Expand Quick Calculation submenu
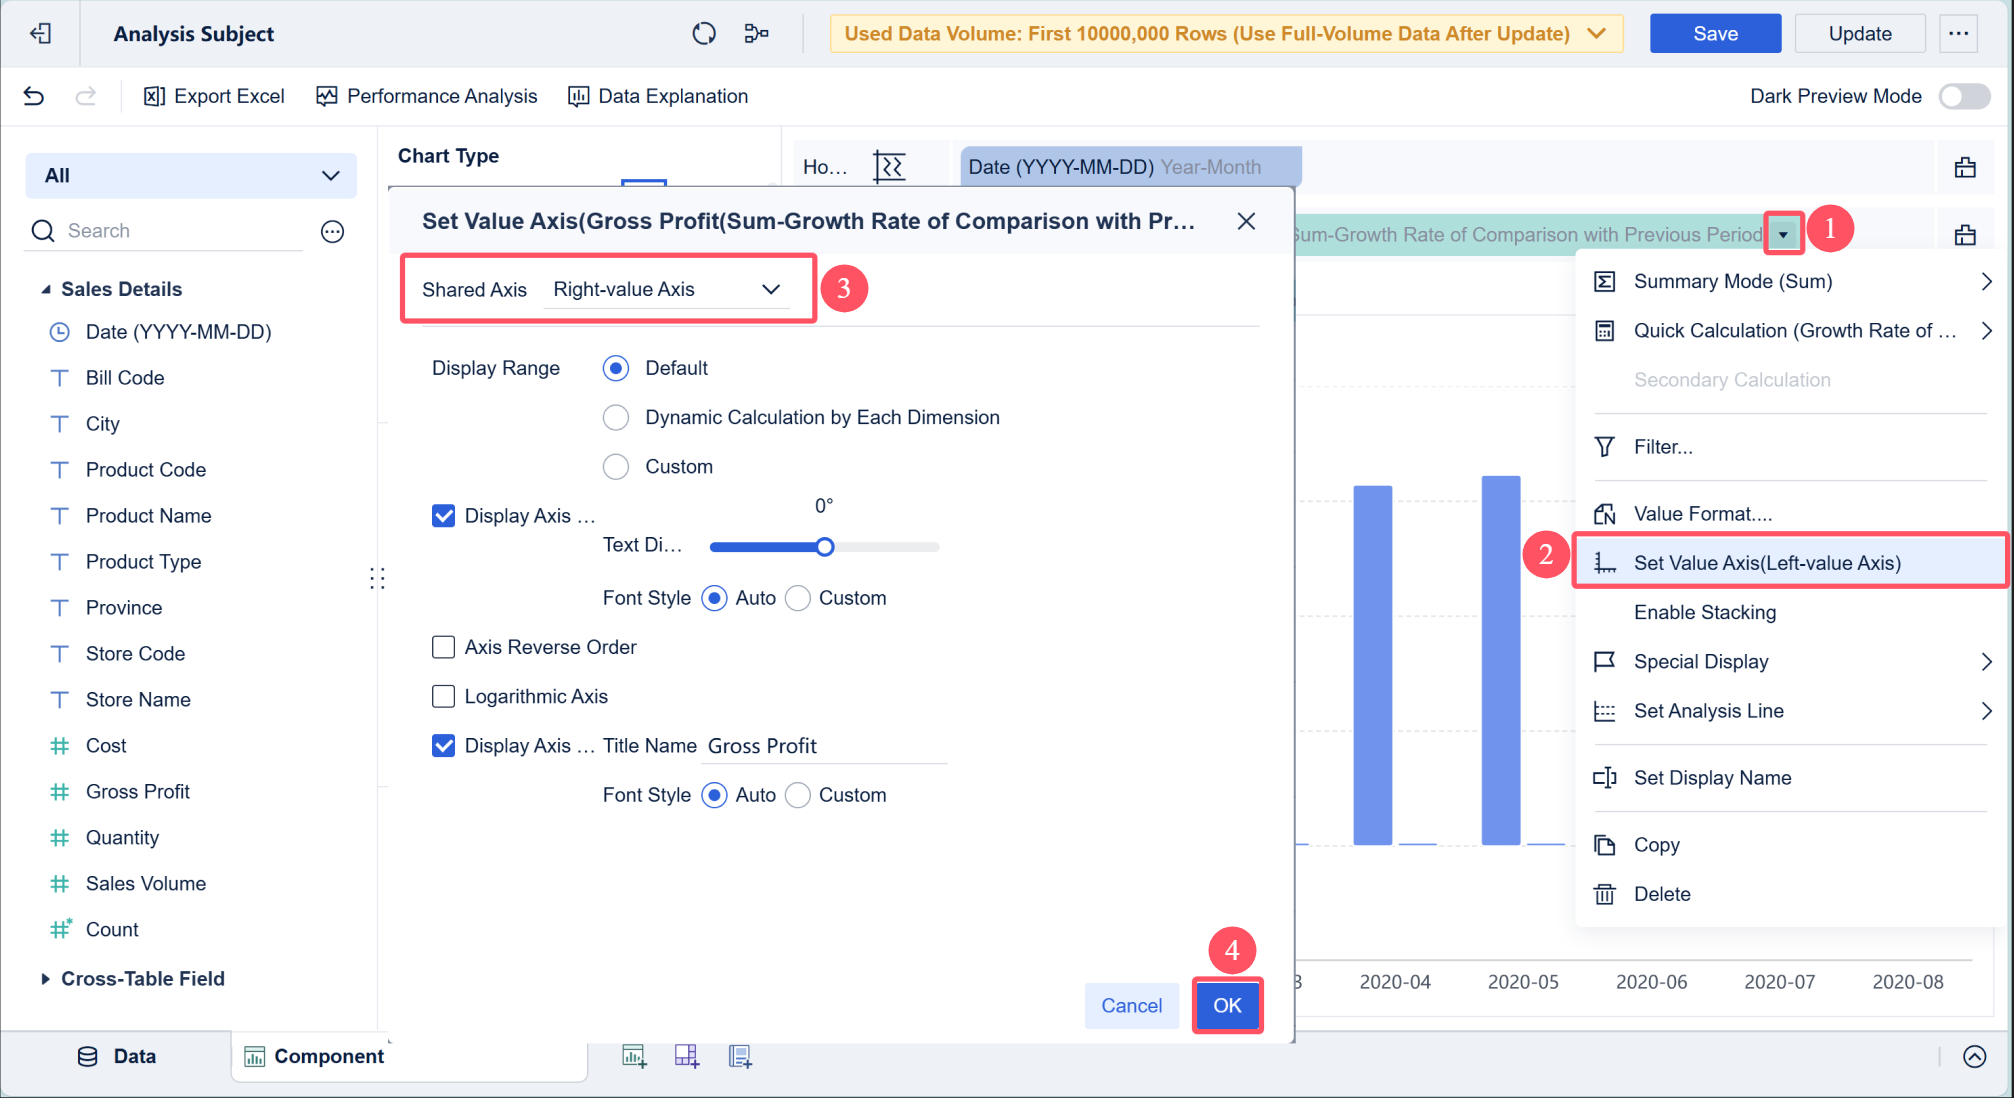The width and height of the screenshot is (2014, 1098). (x=1987, y=331)
